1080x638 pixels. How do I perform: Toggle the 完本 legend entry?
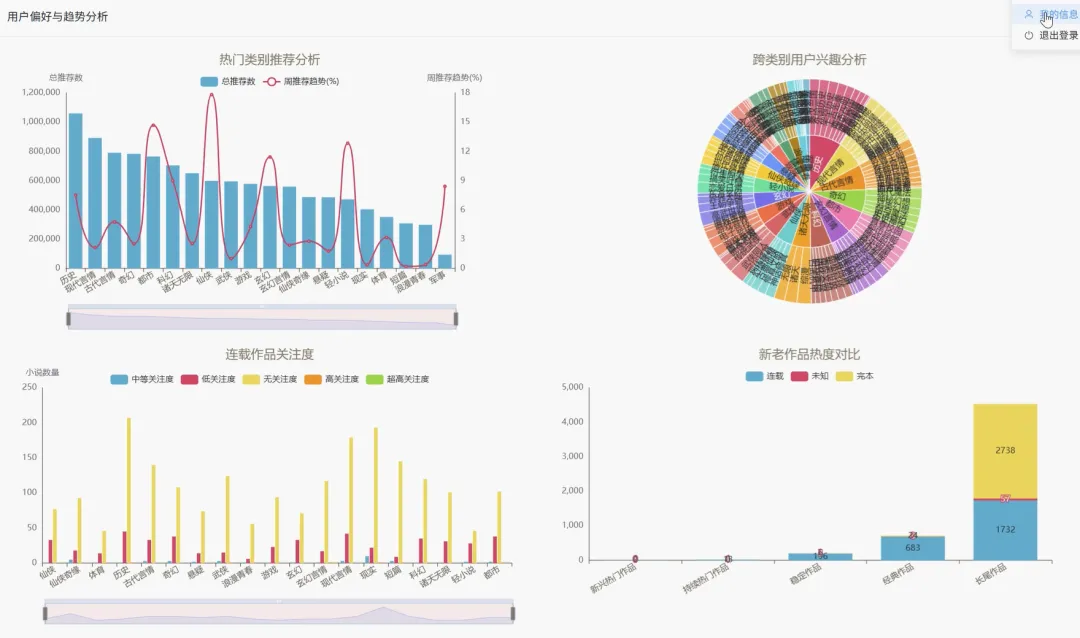click(855, 376)
